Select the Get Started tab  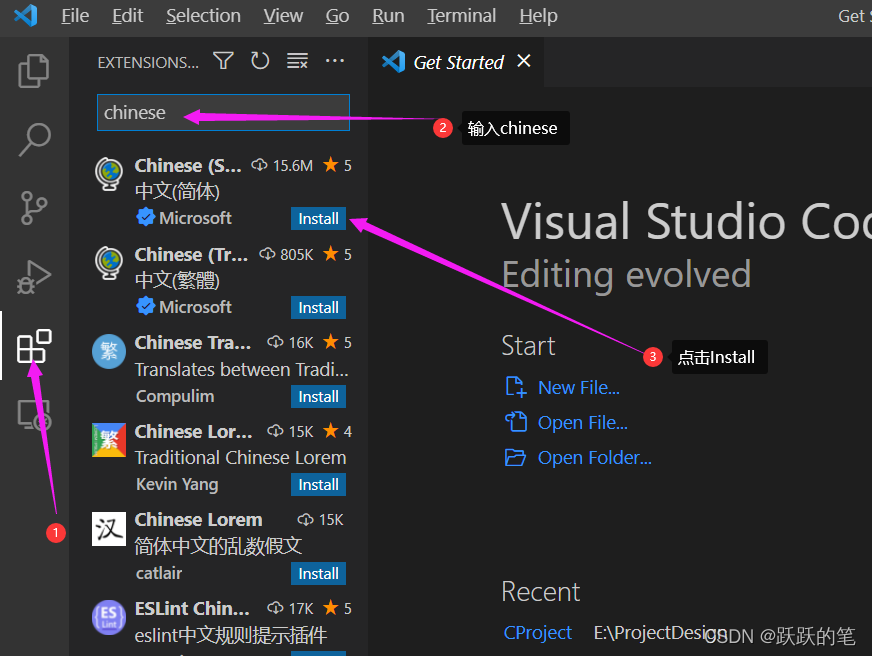(456, 62)
